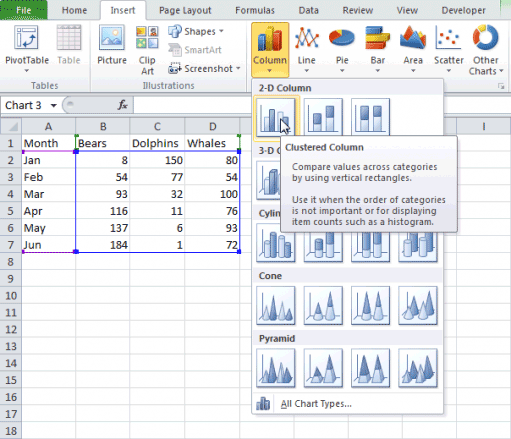Pick the 100% Stacked Column chart icon
This screenshot has height=439, width=511.
(x=370, y=117)
